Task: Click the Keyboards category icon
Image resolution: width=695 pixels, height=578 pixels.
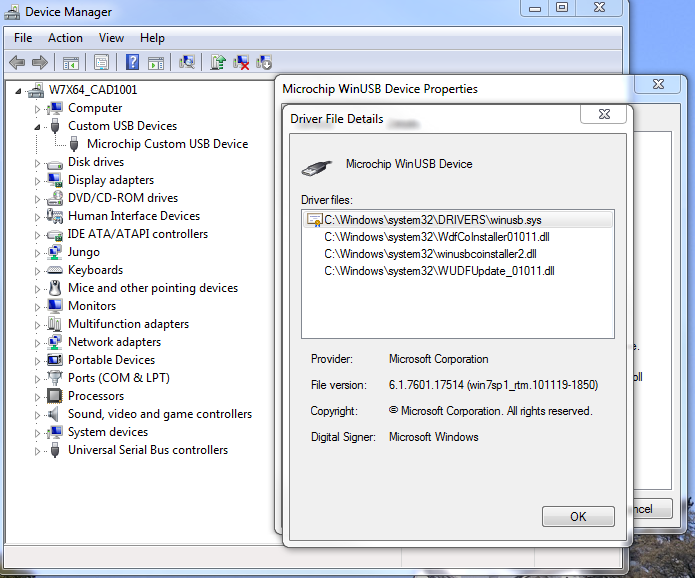Action: (55, 270)
